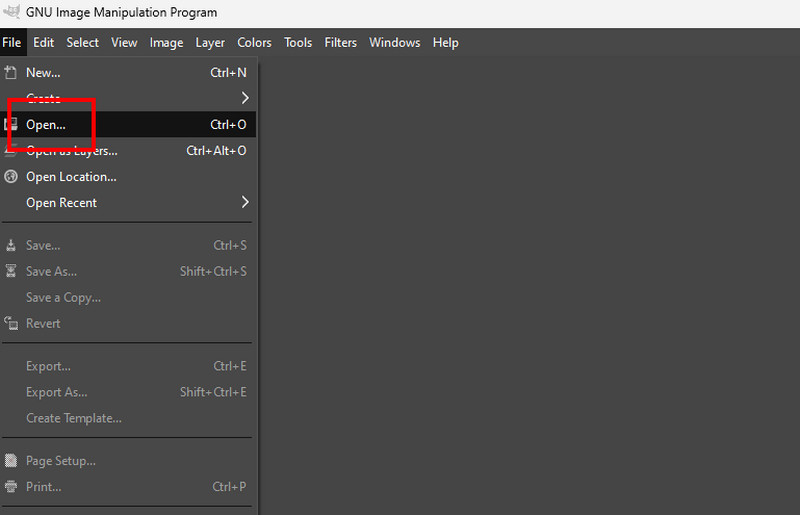The width and height of the screenshot is (800, 515).
Task: Select the Export As menu entry
Action: (x=56, y=392)
